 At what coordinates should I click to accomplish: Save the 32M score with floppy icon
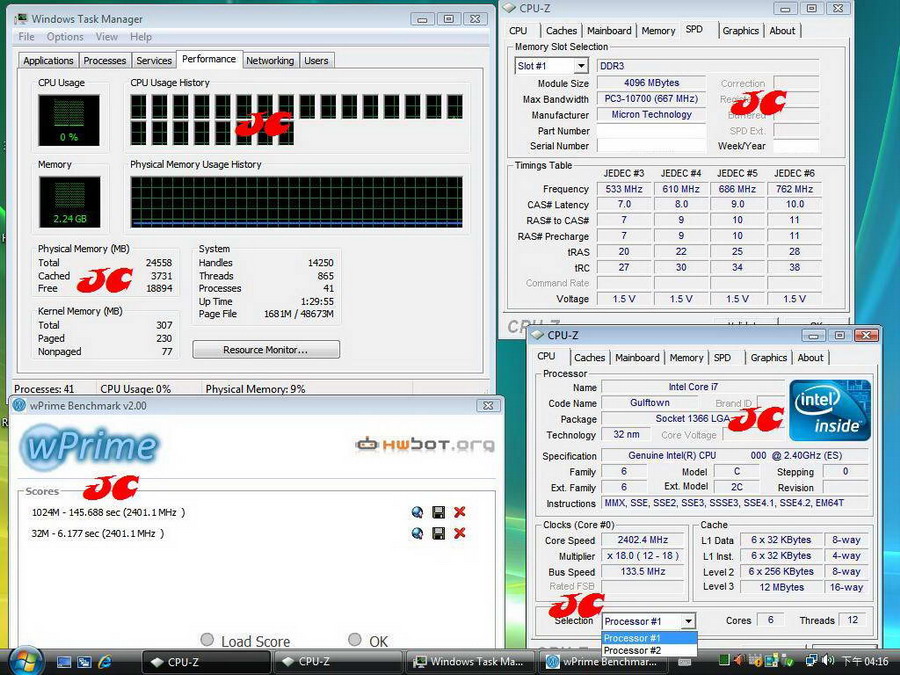(439, 533)
